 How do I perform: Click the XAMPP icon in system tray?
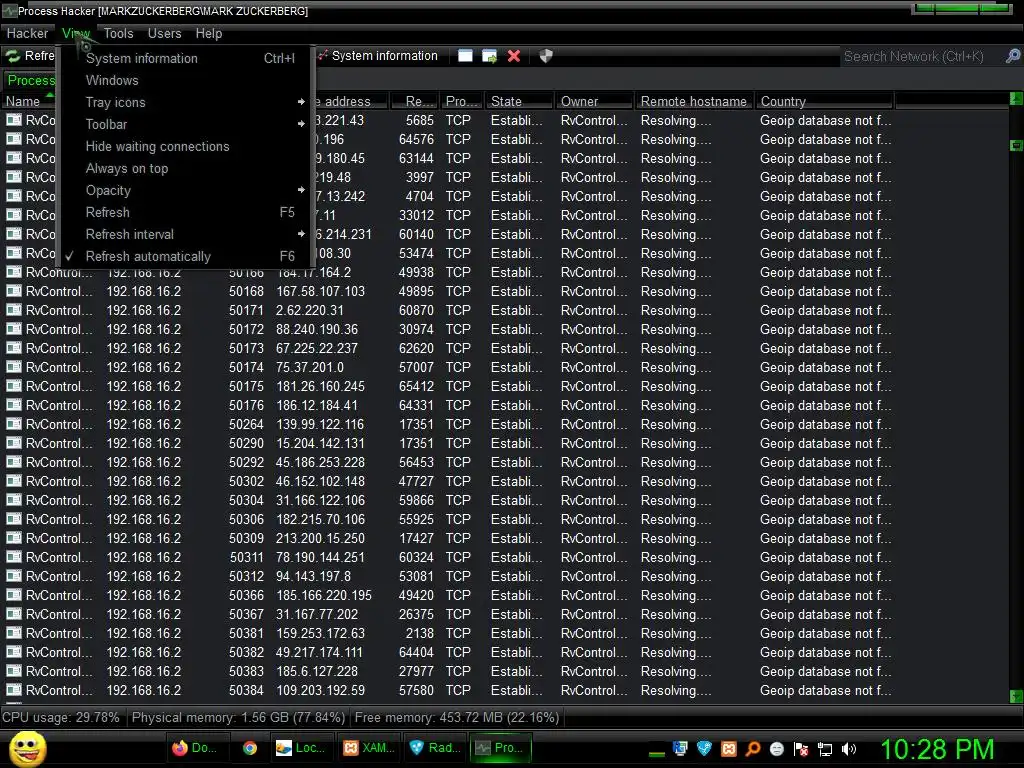point(729,749)
